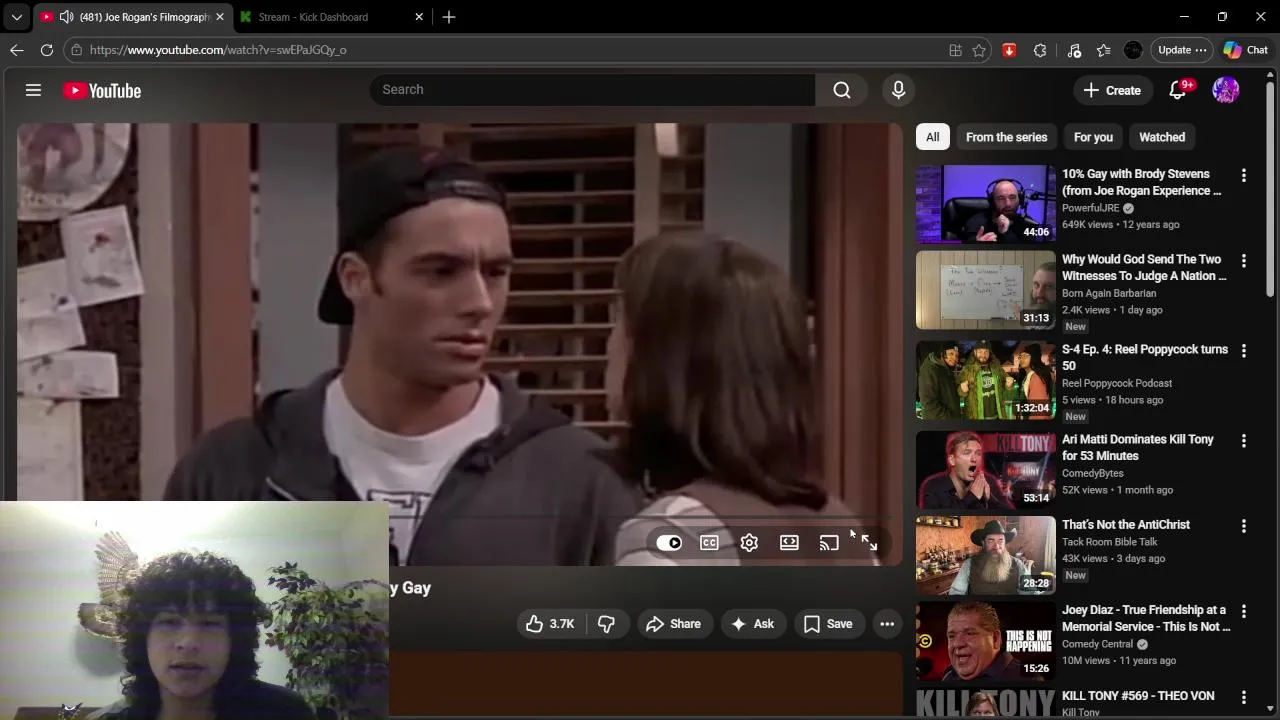Close the Kick Dashboard tab
Screen dimensions: 1280x720
click(419, 17)
